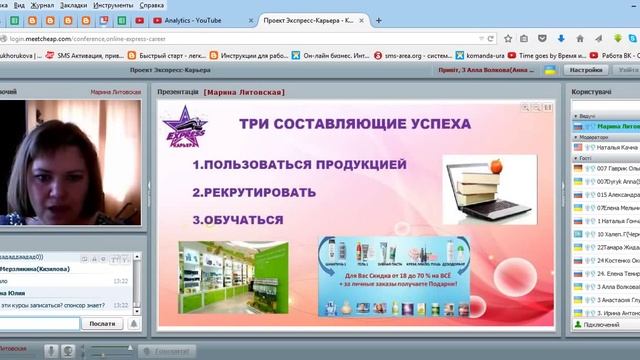Go to the browser home page icon
The width and height of the screenshot is (640, 360).
click(580, 39)
